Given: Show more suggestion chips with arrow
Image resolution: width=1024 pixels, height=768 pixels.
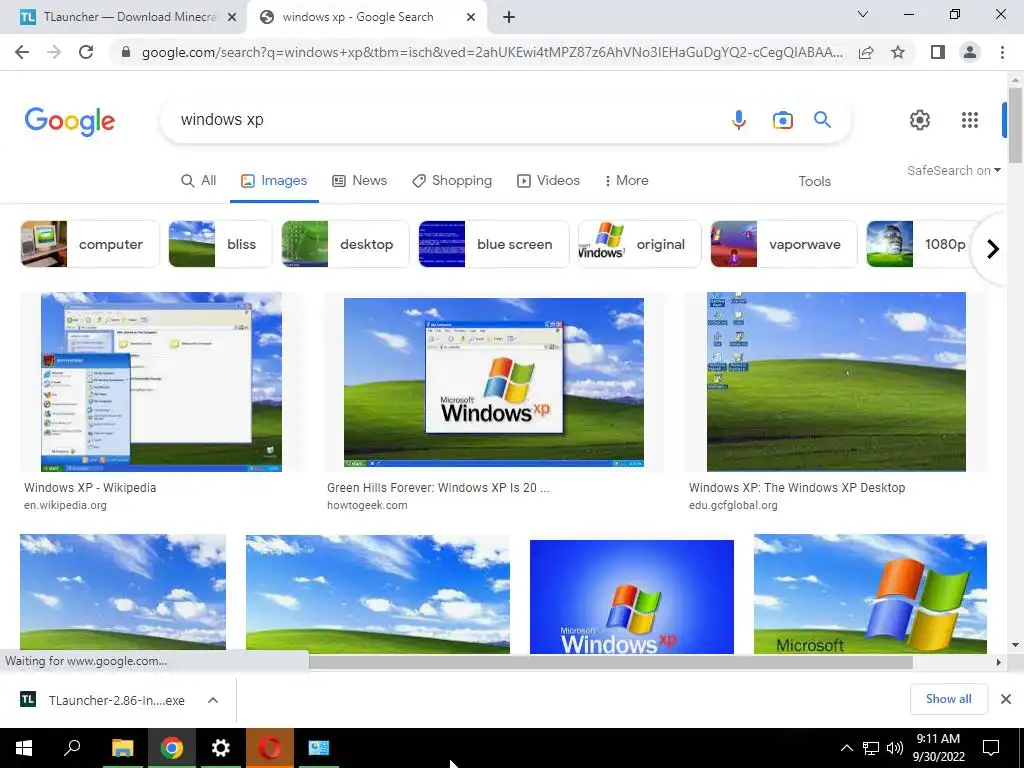Looking at the screenshot, I should pos(993,249).
